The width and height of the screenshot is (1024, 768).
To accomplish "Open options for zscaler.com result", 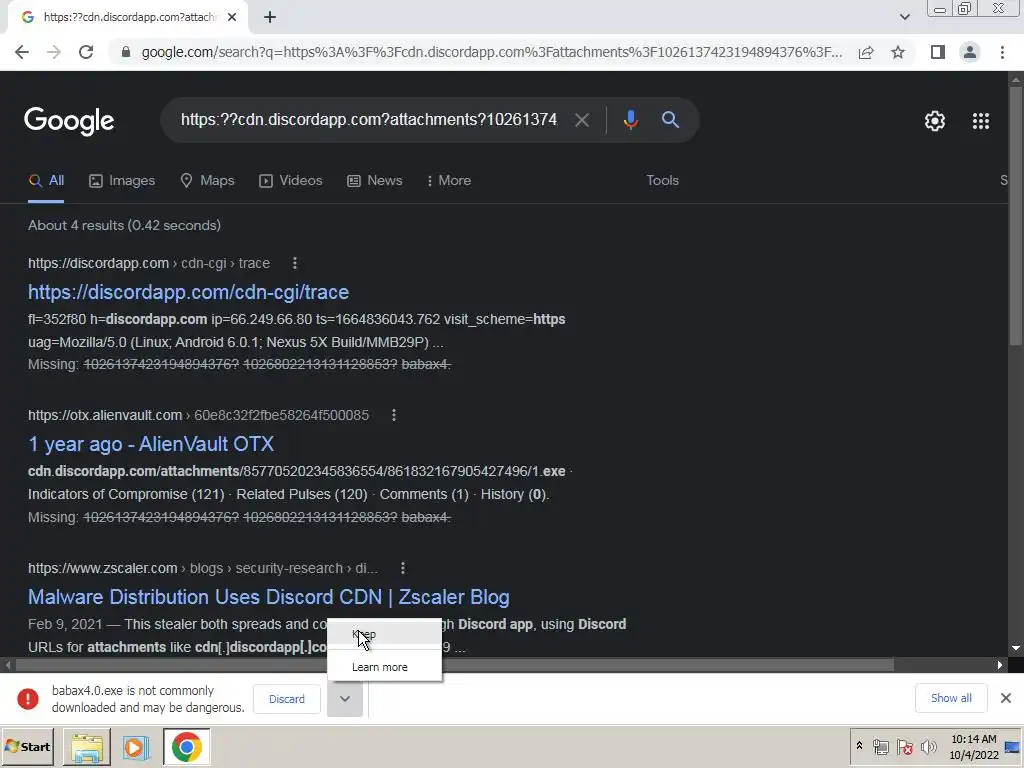I will pyautogui.click(x=403, y=568).
